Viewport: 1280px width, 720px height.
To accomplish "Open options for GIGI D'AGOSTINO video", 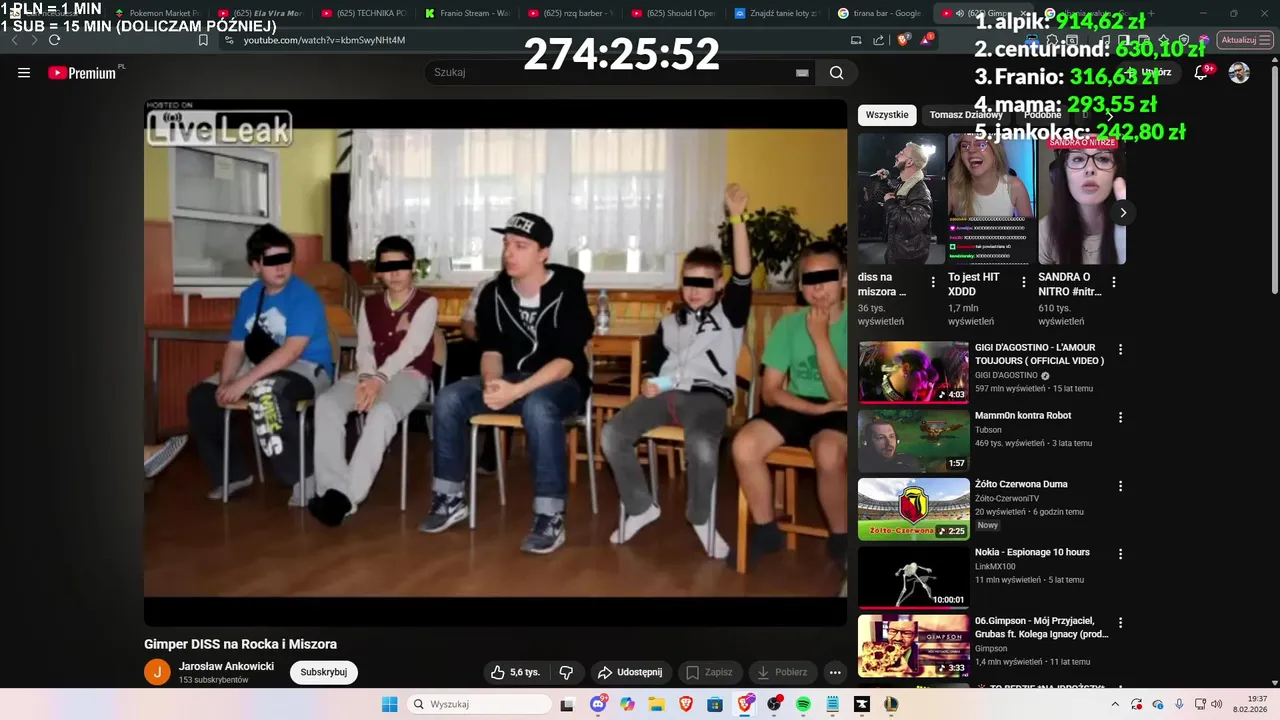I will 1120,349.
